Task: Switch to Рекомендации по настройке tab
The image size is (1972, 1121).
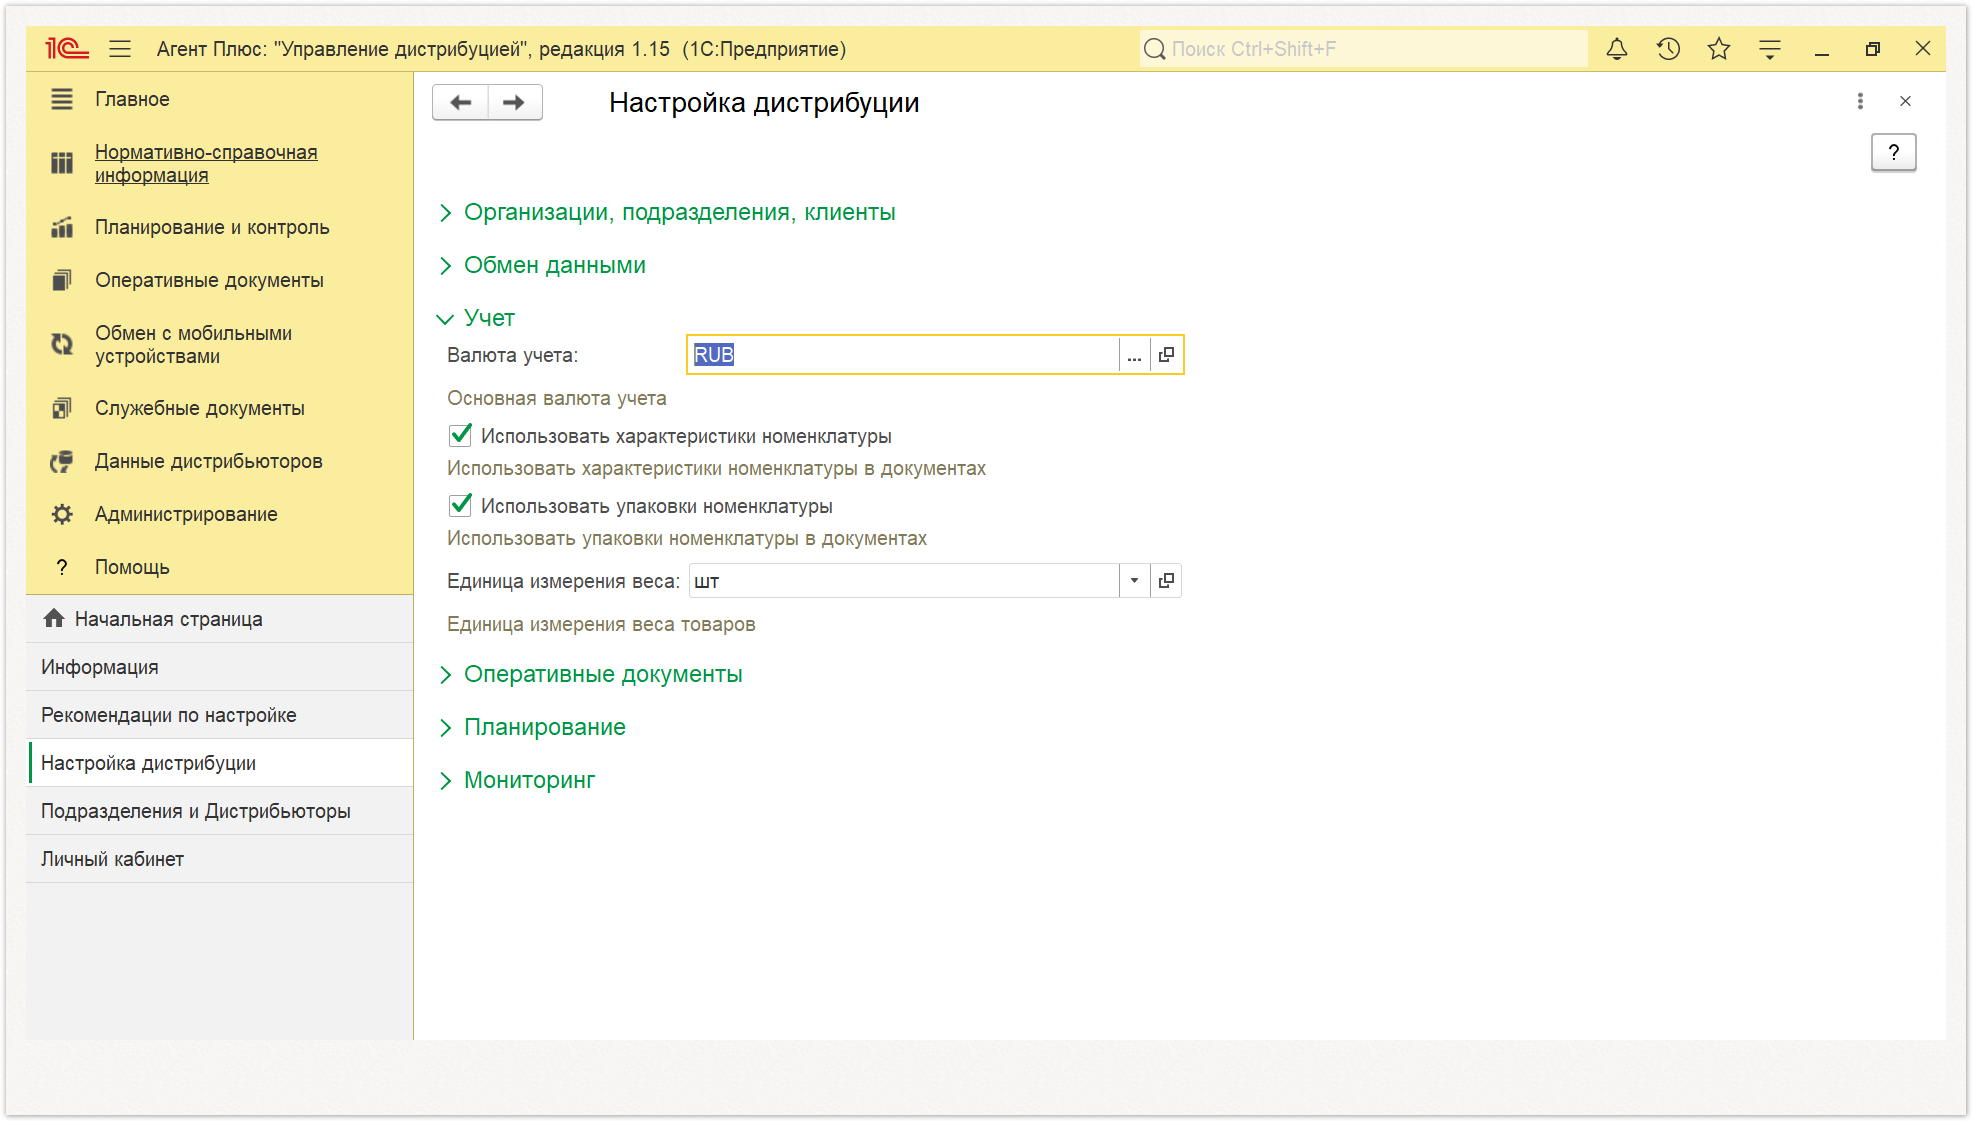Action: coord(220,715)
